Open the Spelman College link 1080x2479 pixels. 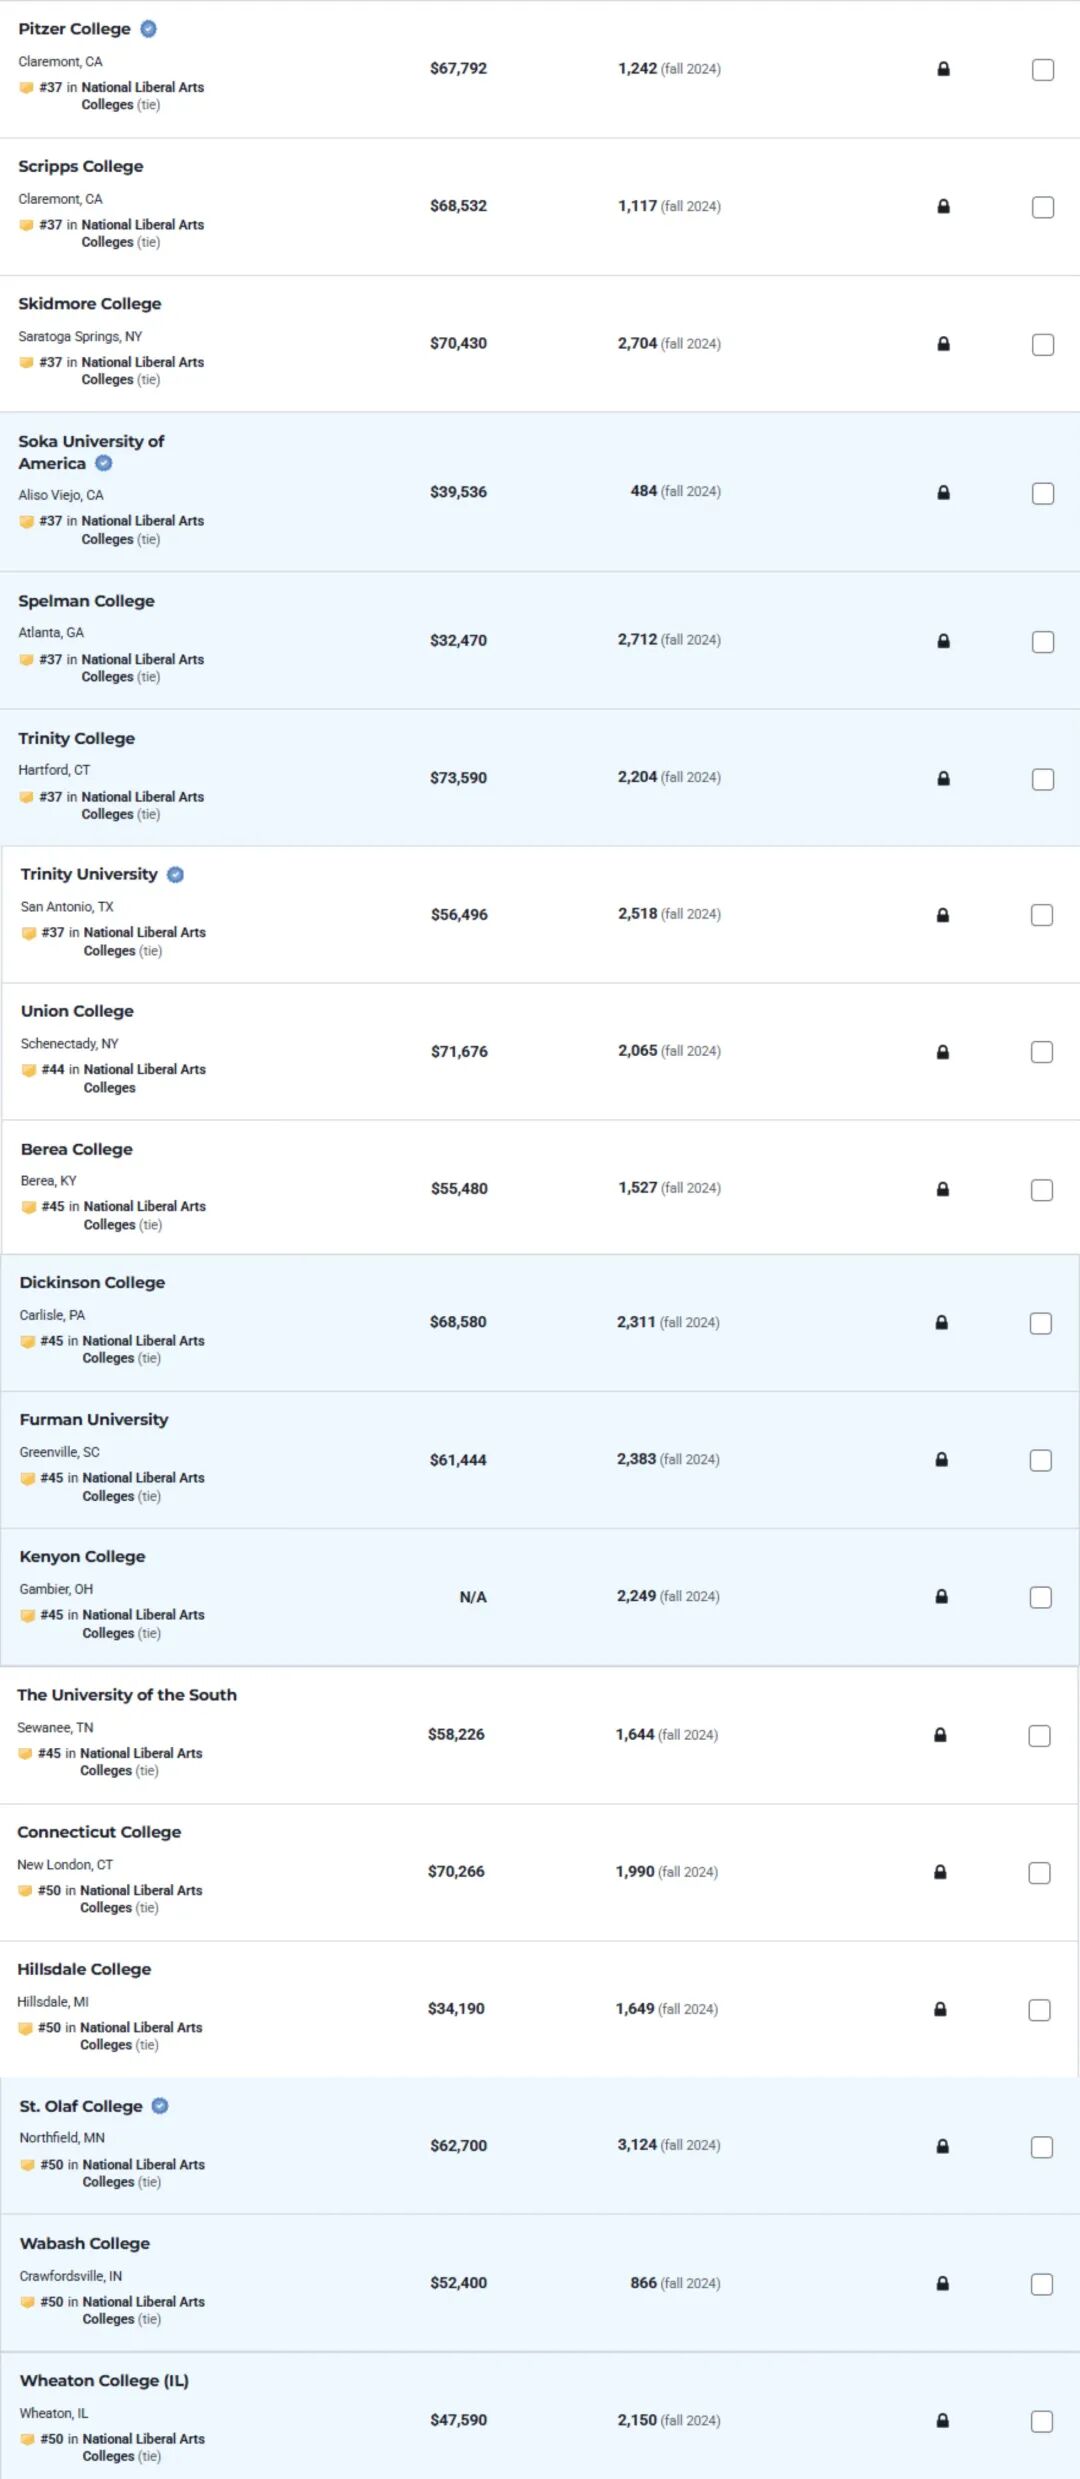point(86,601)
